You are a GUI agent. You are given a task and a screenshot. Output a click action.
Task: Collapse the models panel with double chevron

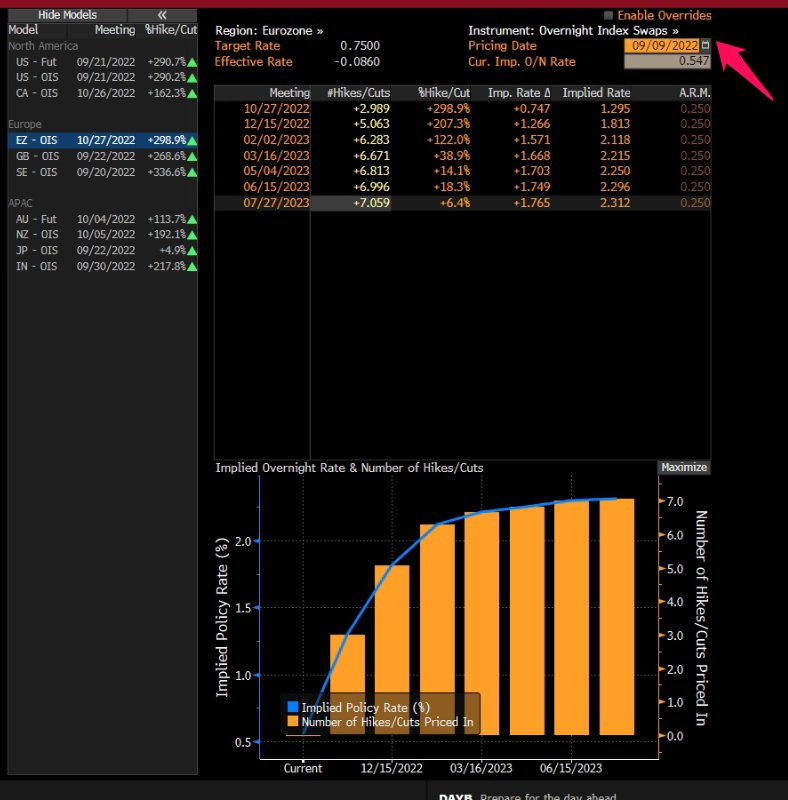(162, 15)
